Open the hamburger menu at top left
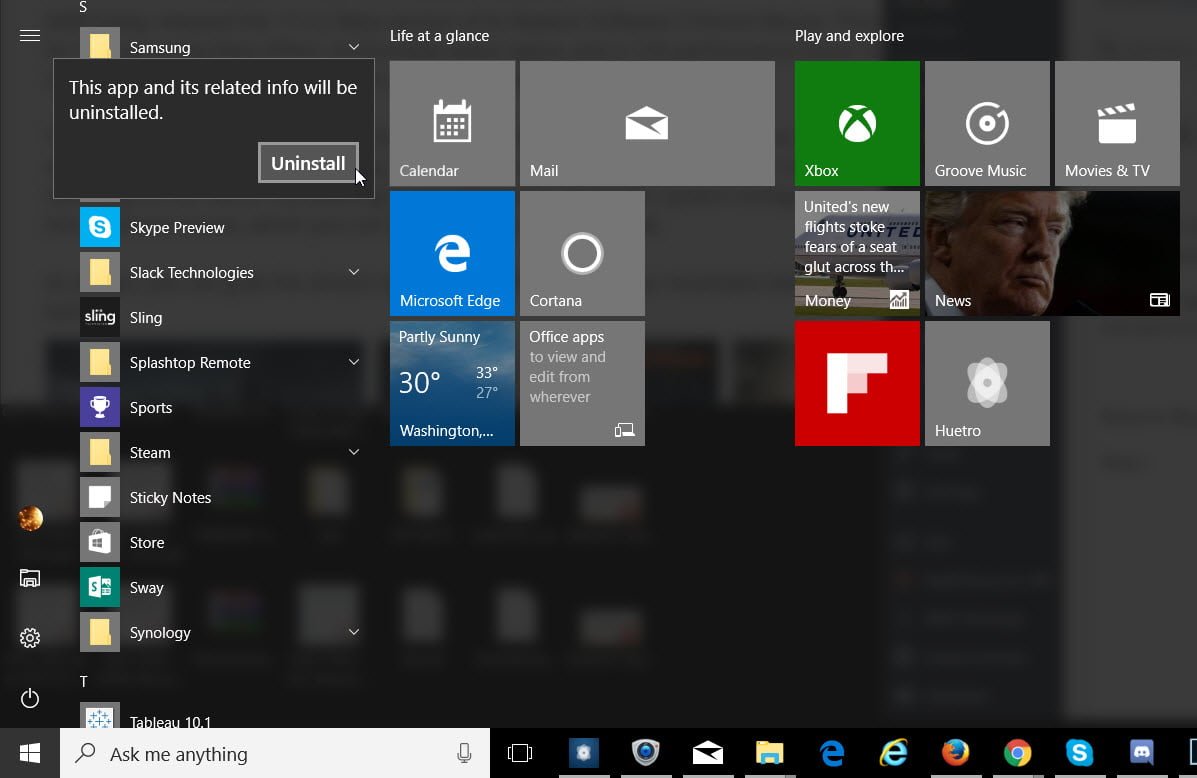Viewport: 1197px width, 778px height. click(30, 36)
